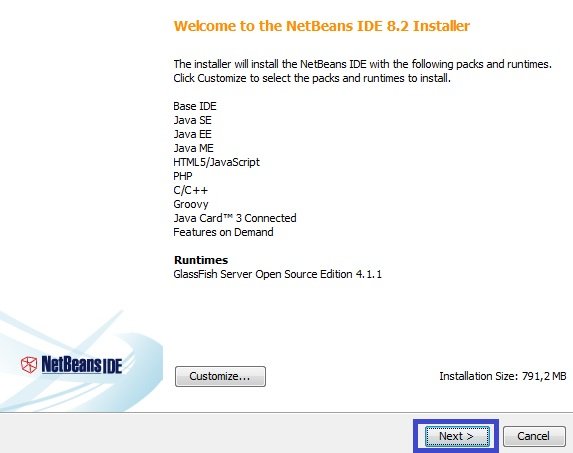Select 'Java Card™ 3 Connected' text
The height and width of the screenshot is (453, 573).
pyautogui.click(x=235, y=218)
